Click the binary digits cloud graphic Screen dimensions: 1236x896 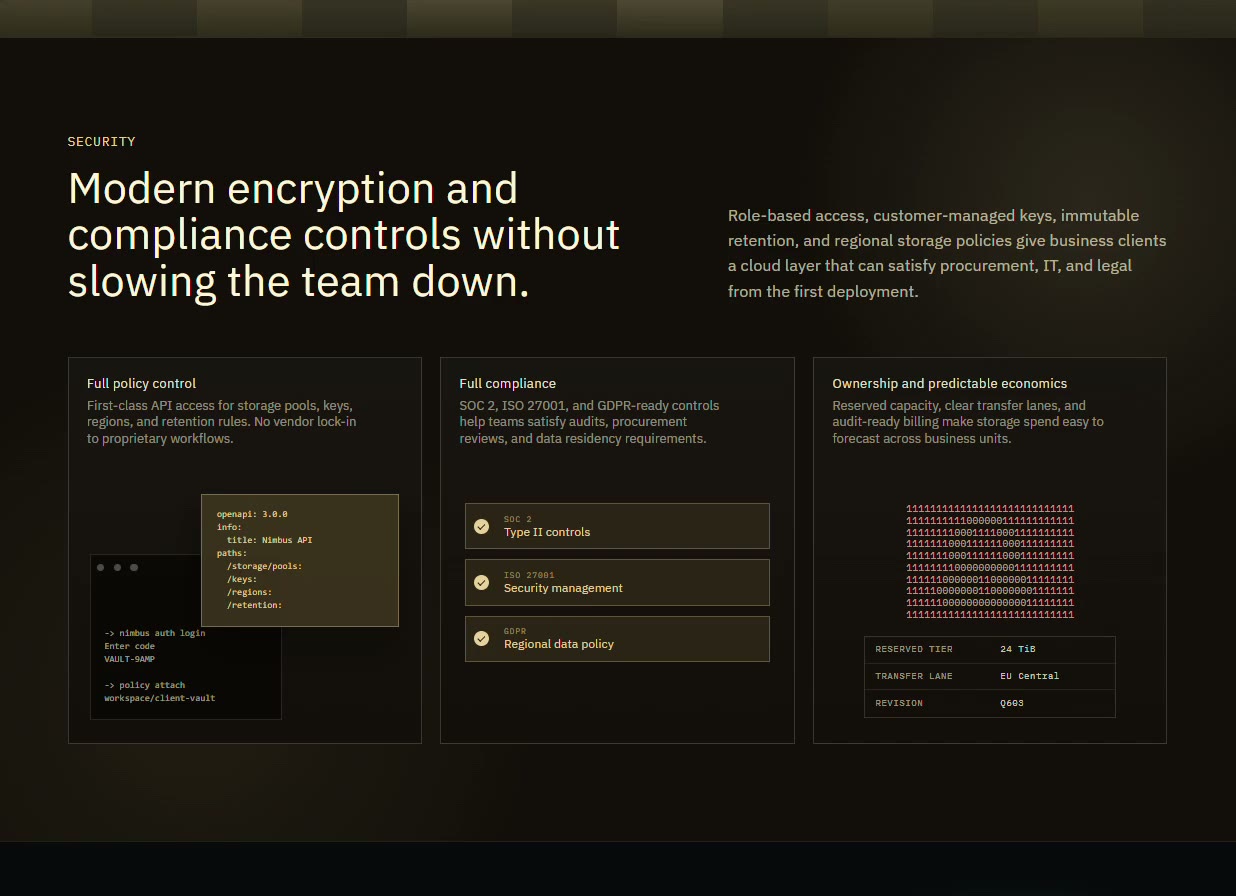990,561
